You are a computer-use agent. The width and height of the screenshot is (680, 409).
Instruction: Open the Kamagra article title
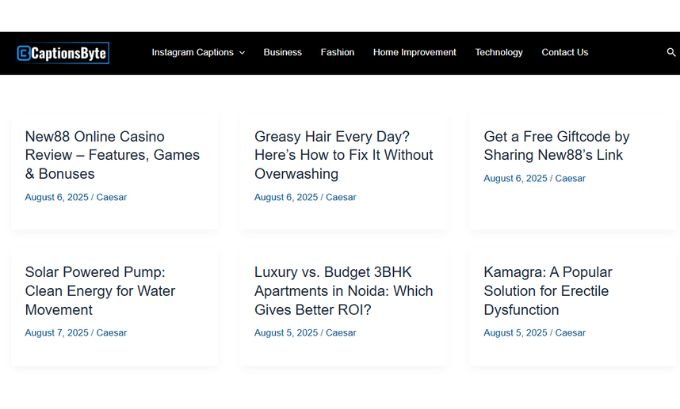548,291
